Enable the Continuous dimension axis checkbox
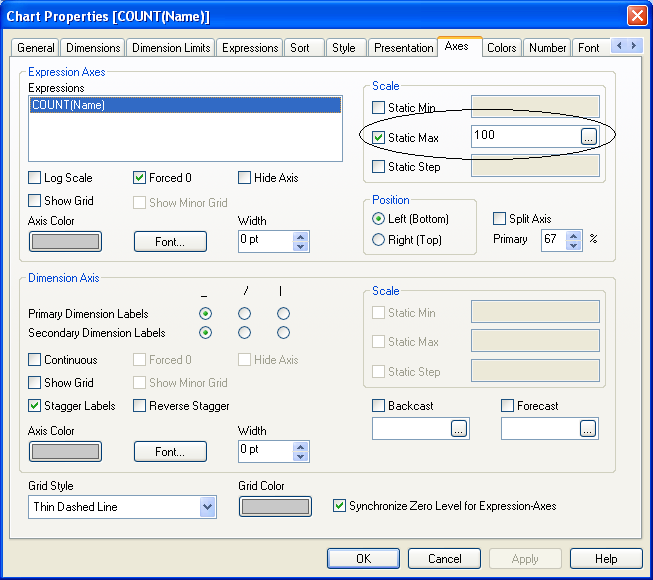 pos(34,360)
